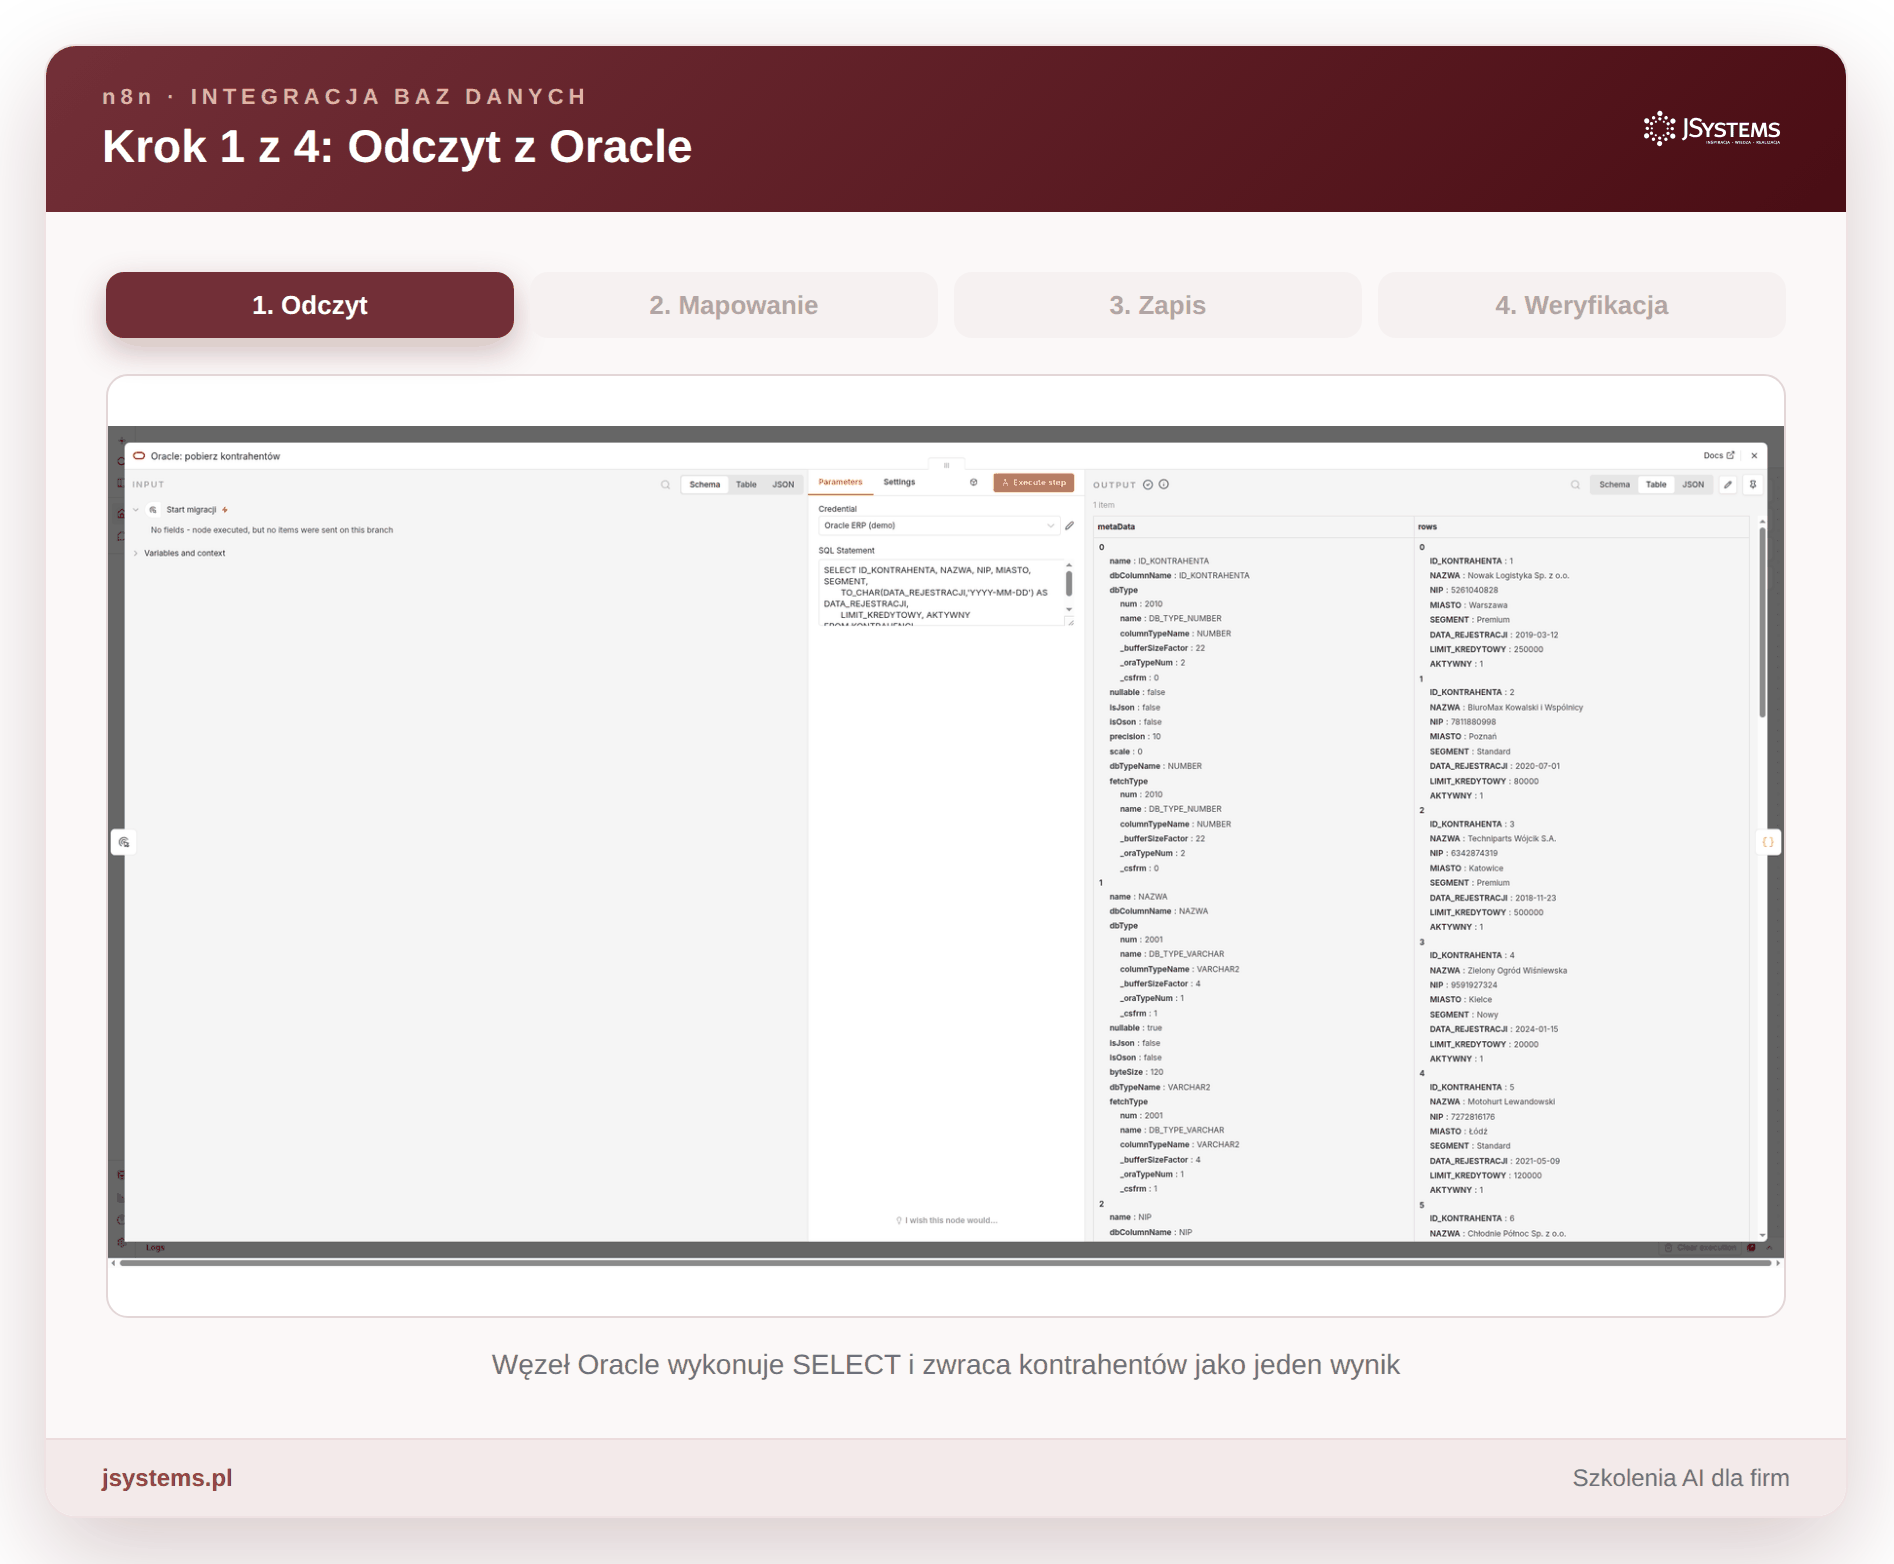Expand Variables and context
The width and height of the screenshot is (1894, 1564).
(136, 553)
